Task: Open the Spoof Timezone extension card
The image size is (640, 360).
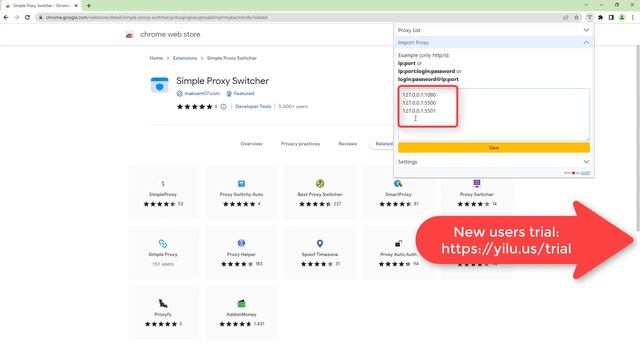Action: coord(320,253)
